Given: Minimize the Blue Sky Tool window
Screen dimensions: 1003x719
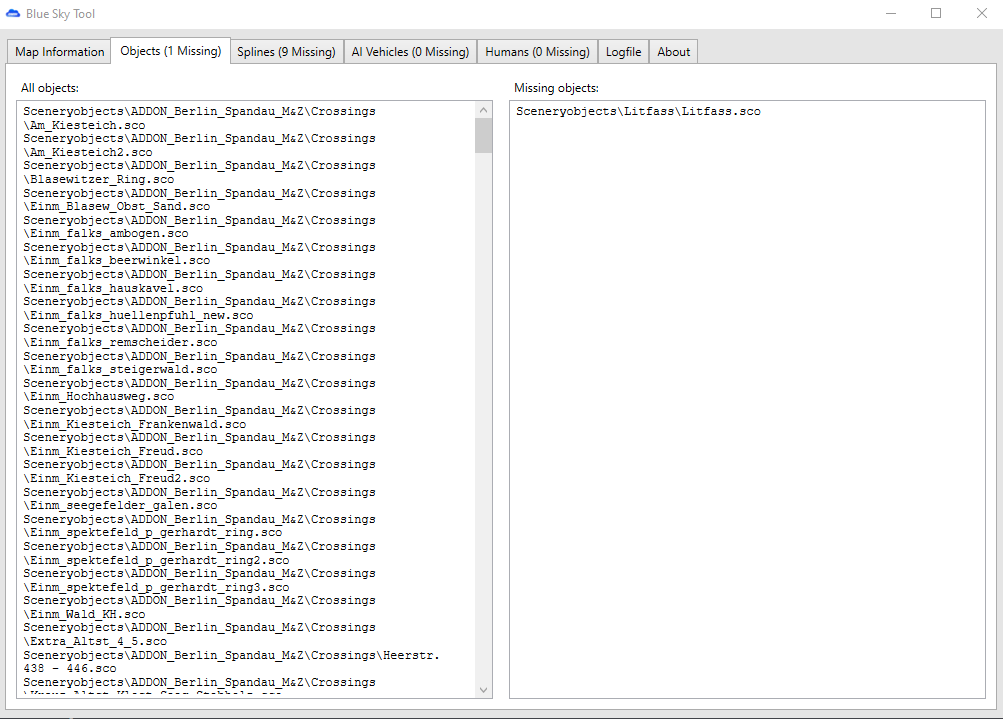Looking at the screenshot, I should (x=890, y=14).
